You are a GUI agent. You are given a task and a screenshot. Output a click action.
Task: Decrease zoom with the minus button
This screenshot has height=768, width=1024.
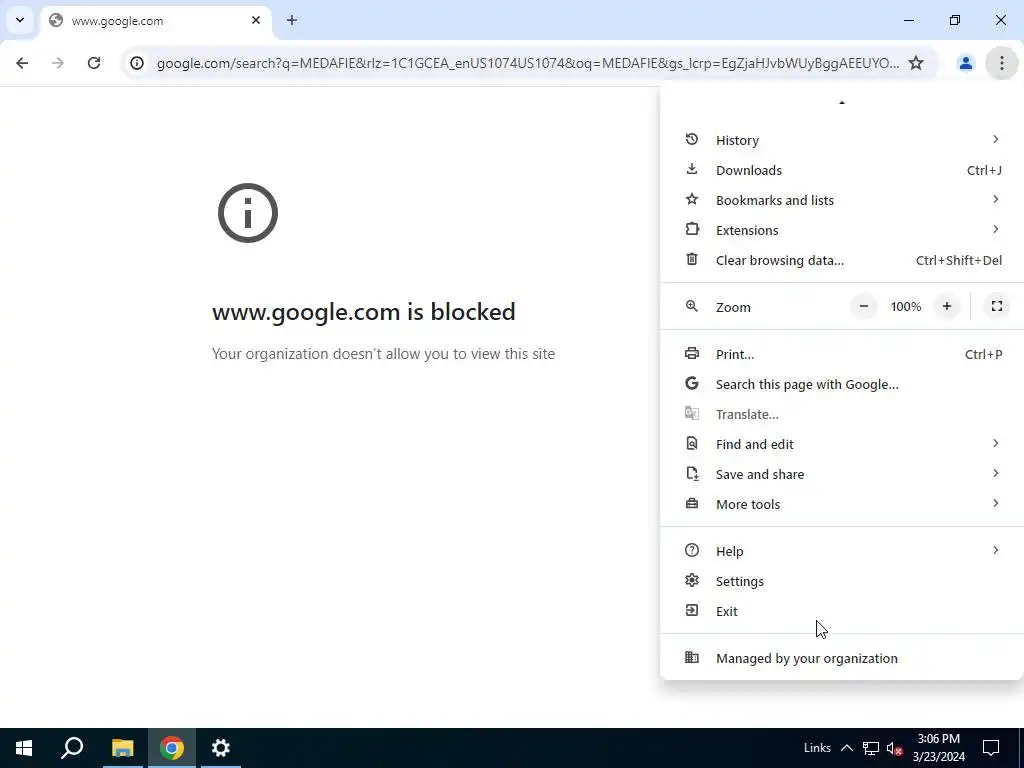863,306
